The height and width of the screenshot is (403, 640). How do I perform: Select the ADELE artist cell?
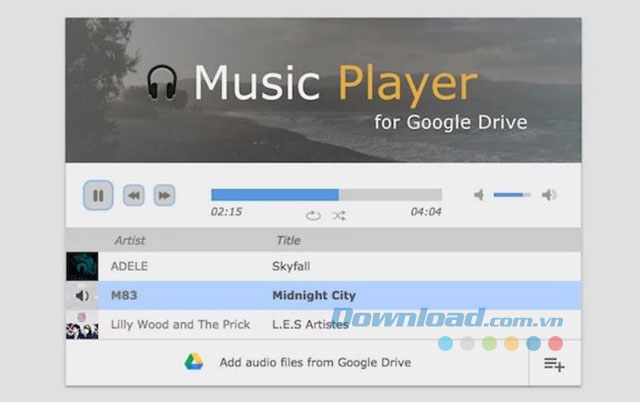pos(129,266)
